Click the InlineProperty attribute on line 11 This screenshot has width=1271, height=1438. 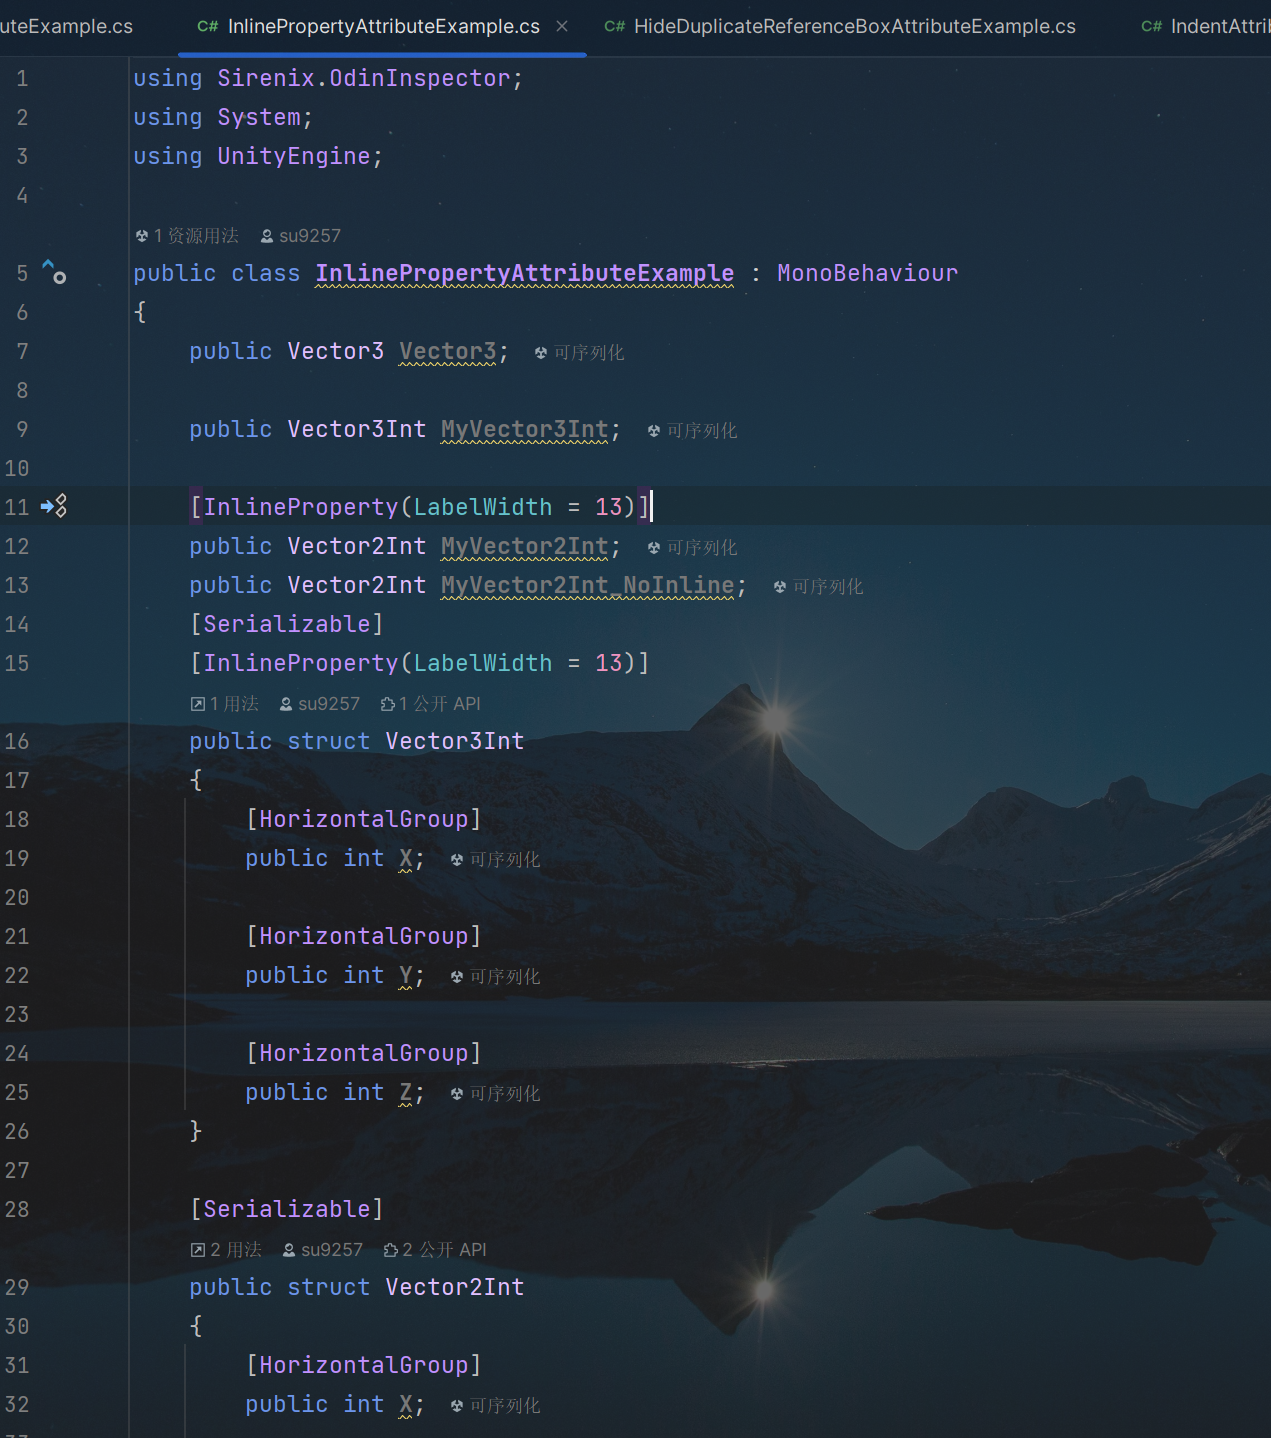click(x=301, y=507)
